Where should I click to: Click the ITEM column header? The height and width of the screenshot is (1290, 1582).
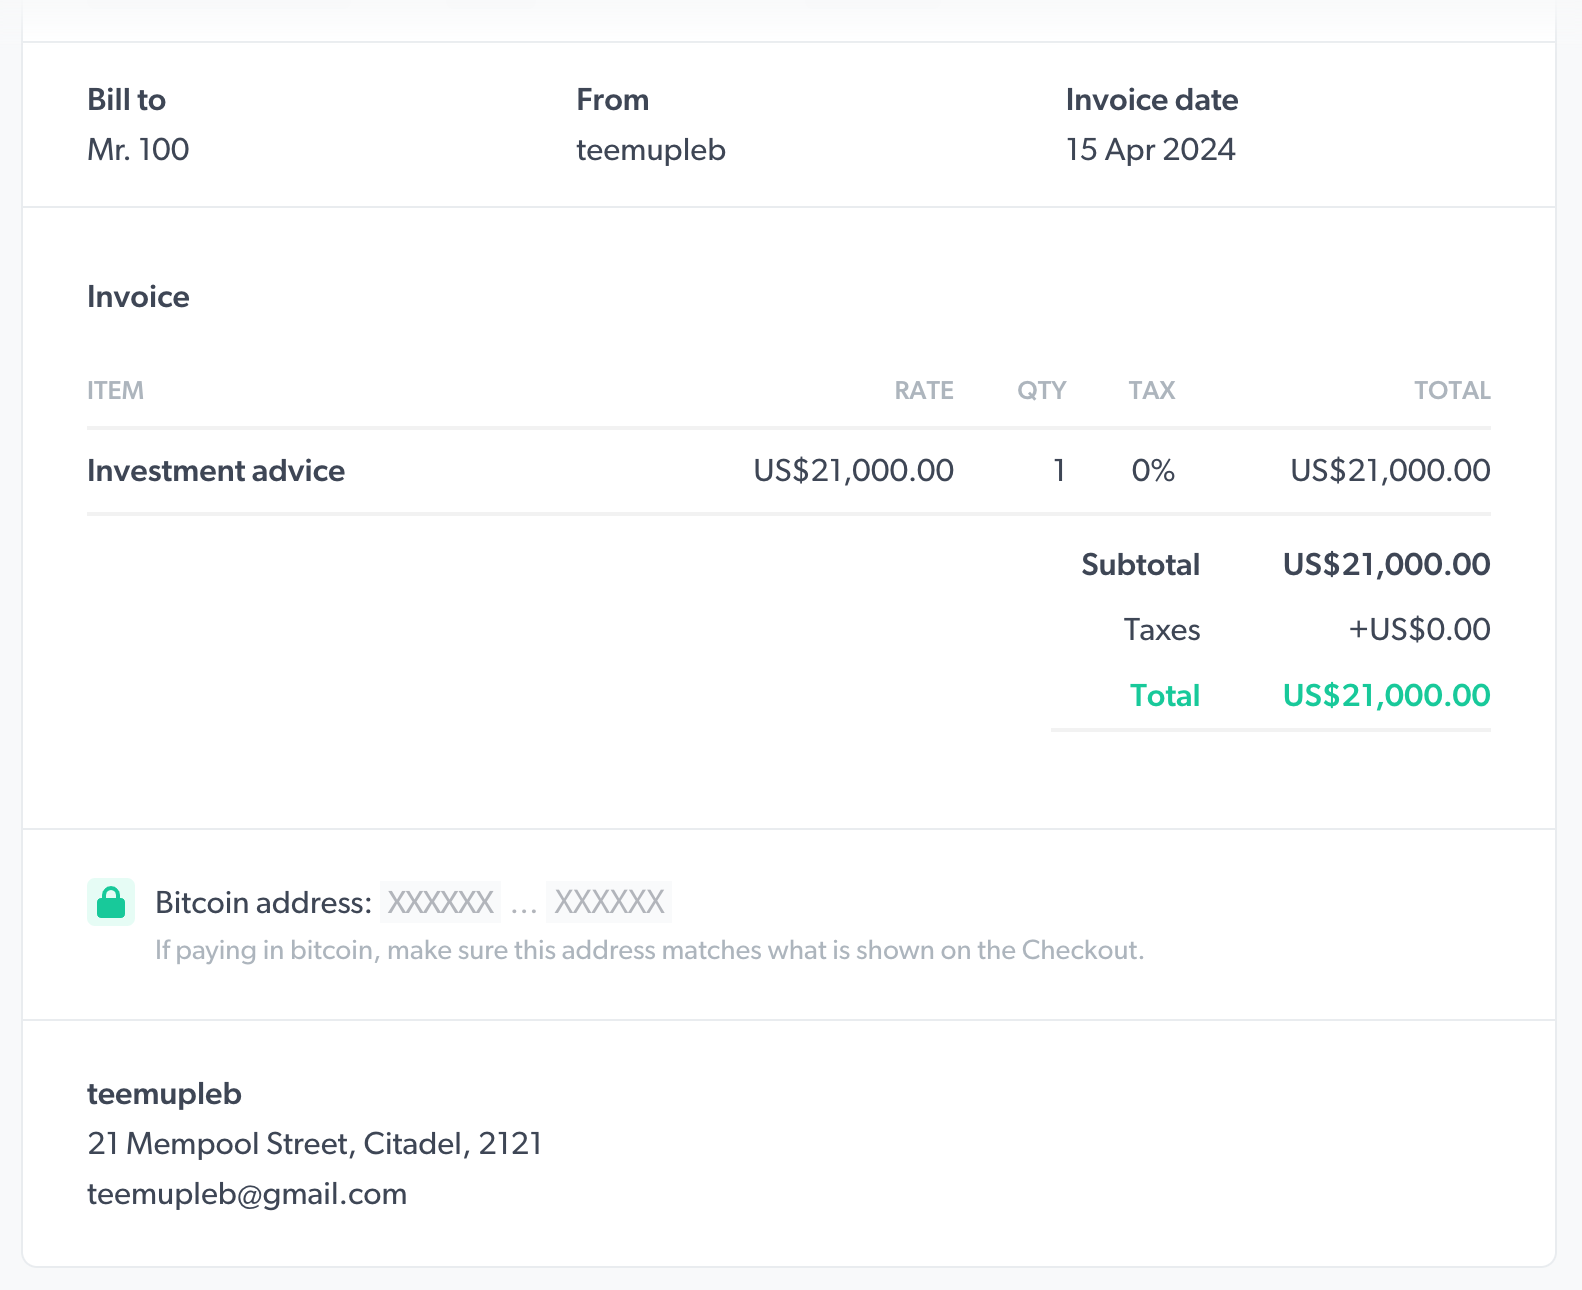115,390
